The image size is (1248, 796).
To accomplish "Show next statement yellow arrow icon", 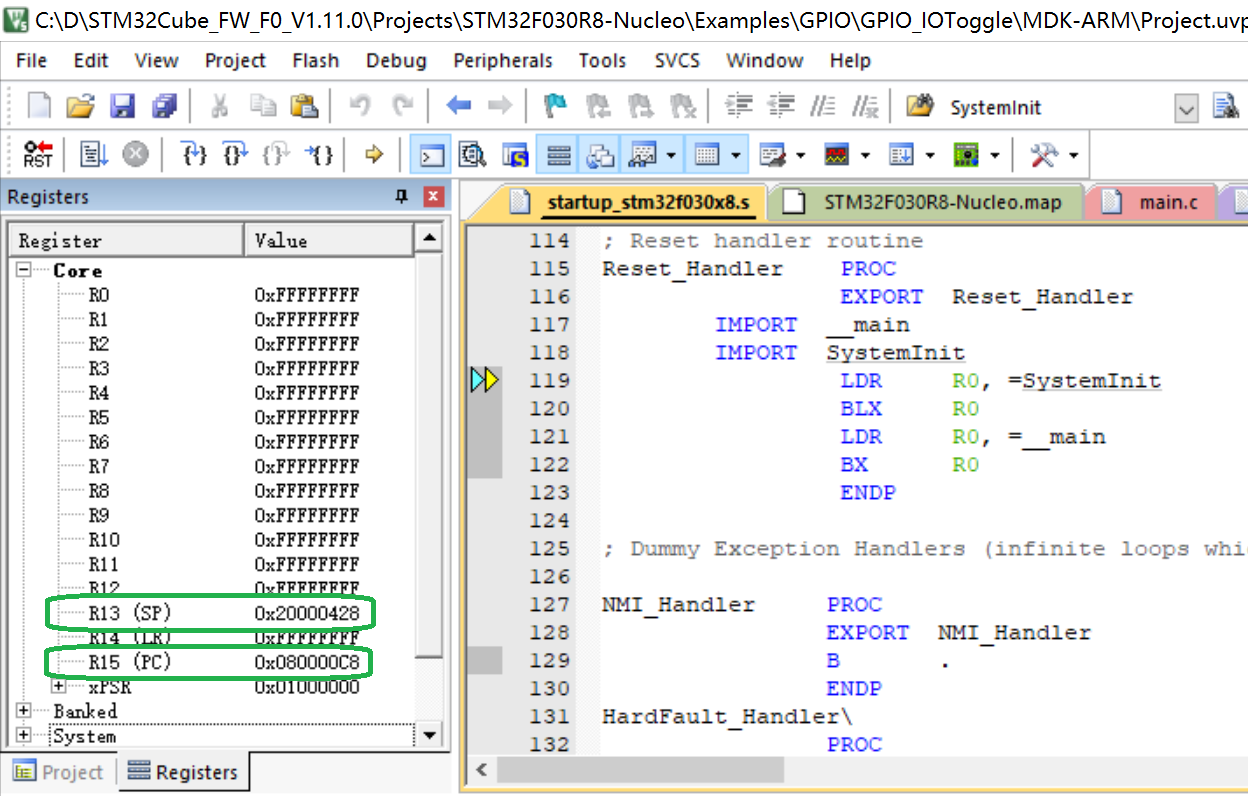I will (x=375, y=154).
